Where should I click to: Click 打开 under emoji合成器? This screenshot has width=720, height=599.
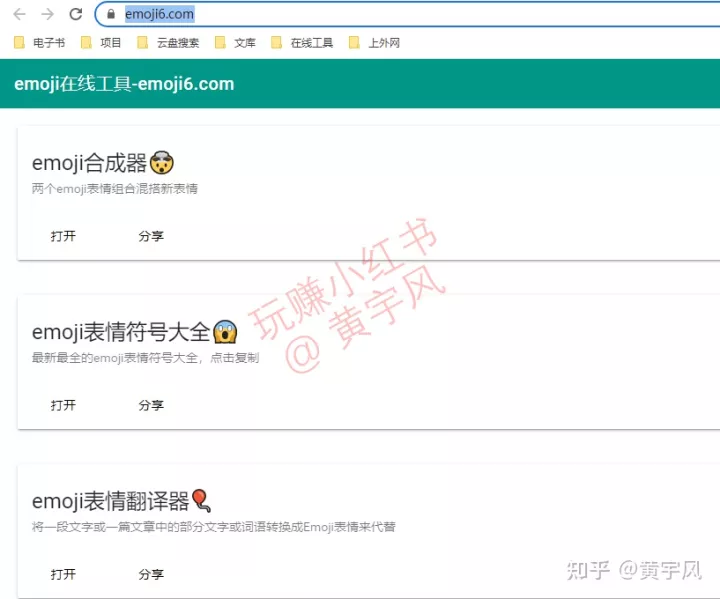click(63, 236)
